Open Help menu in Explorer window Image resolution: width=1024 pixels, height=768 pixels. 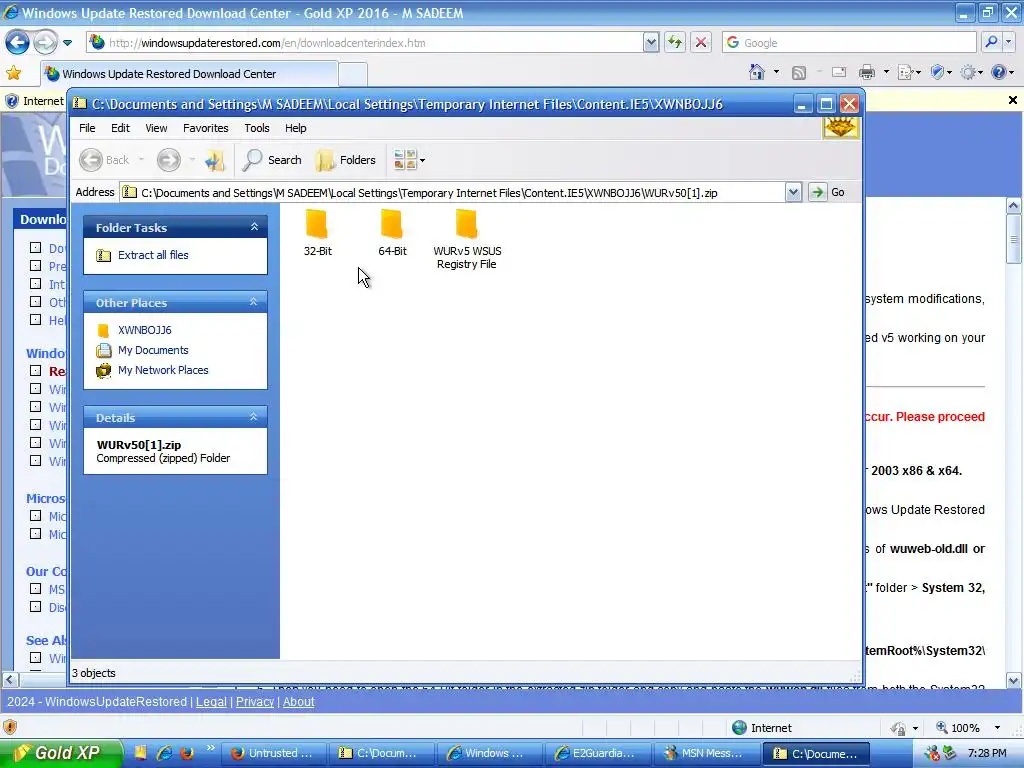[x=295, y=128]
